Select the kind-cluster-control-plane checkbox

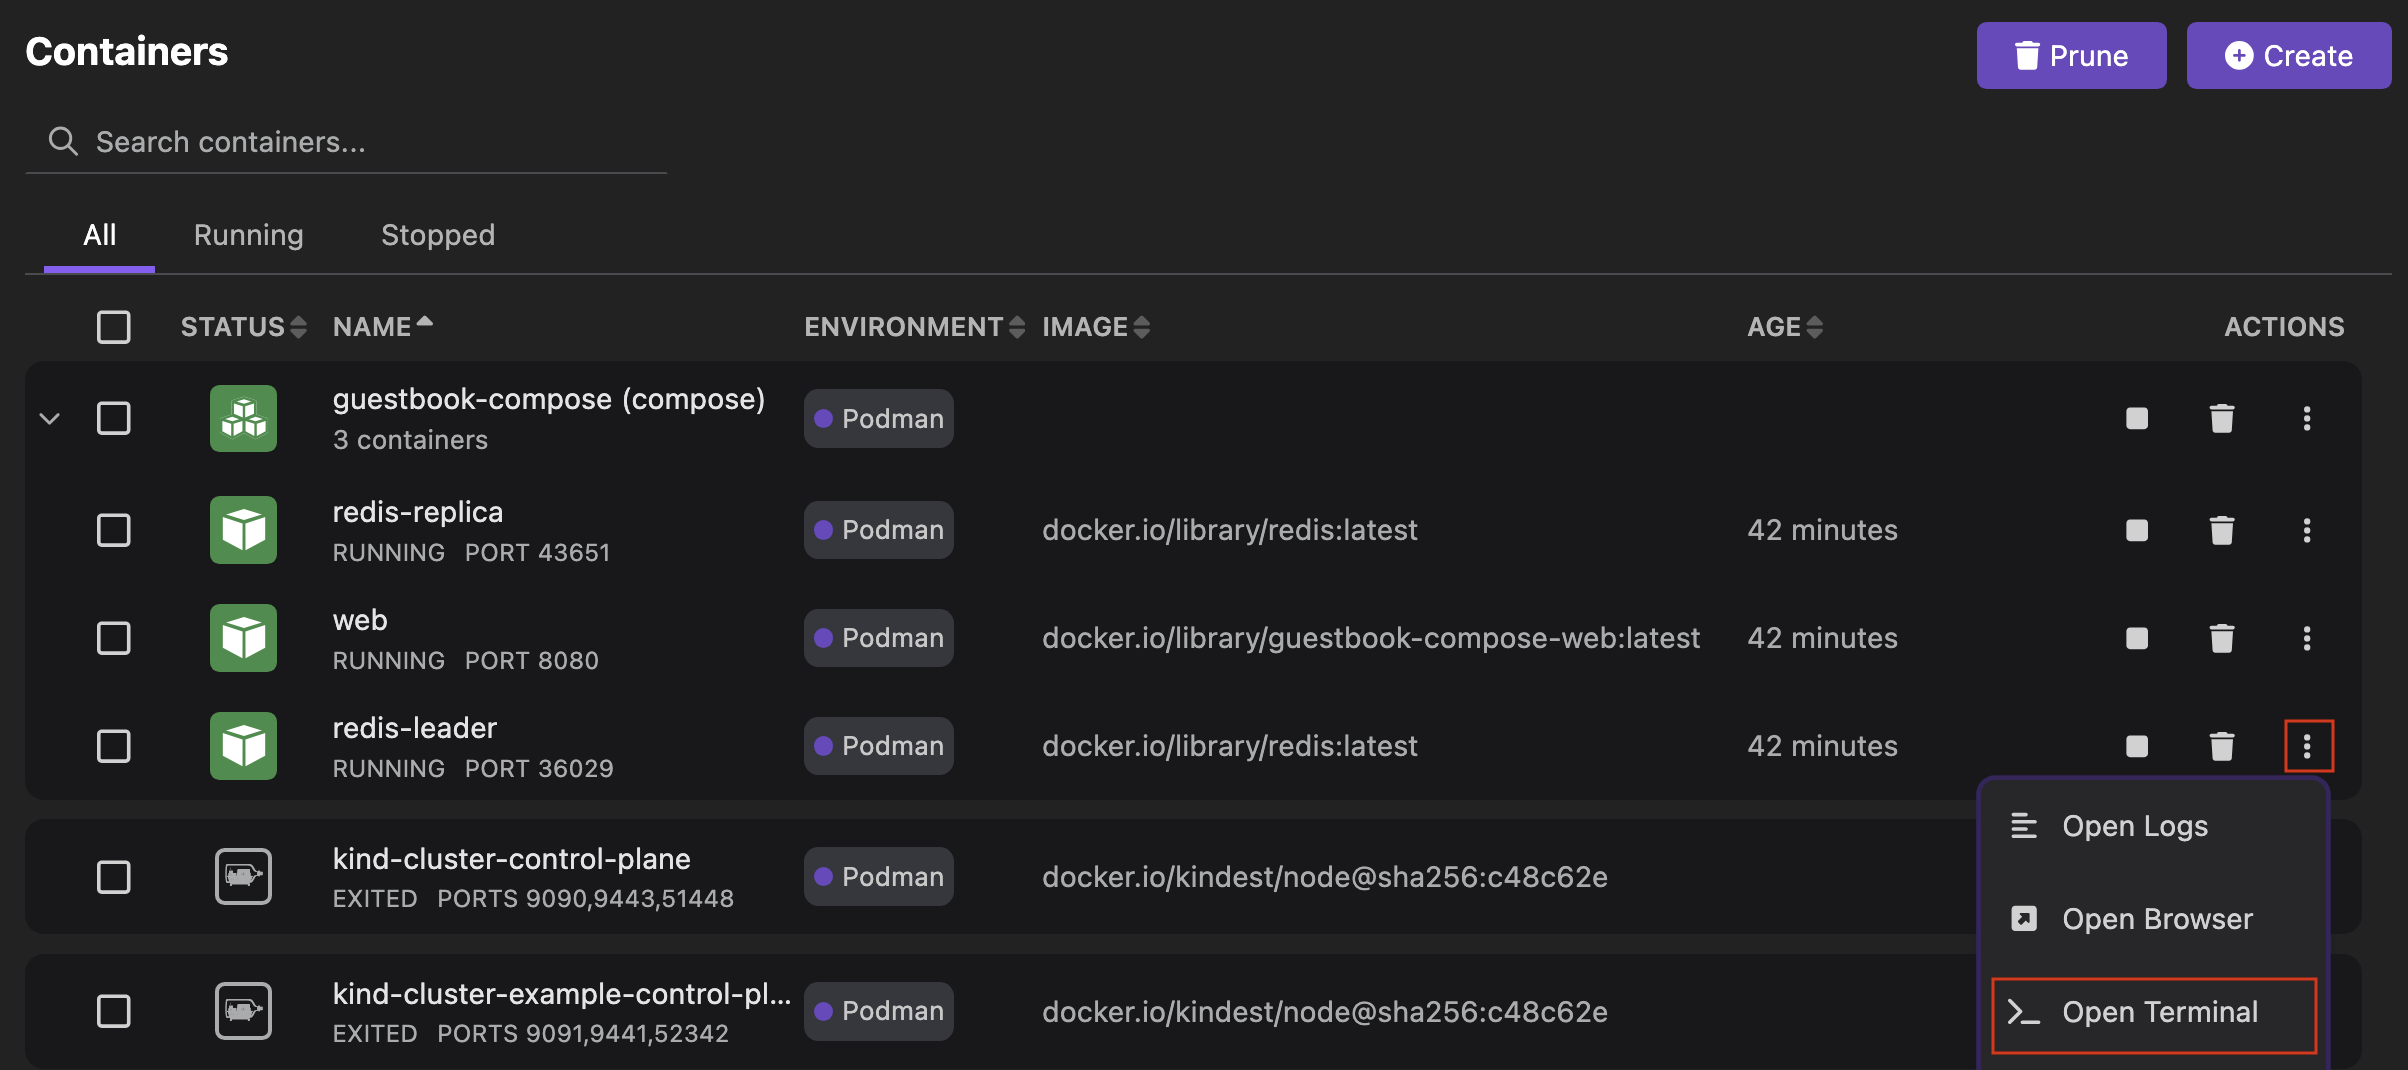tap(114, 877)
